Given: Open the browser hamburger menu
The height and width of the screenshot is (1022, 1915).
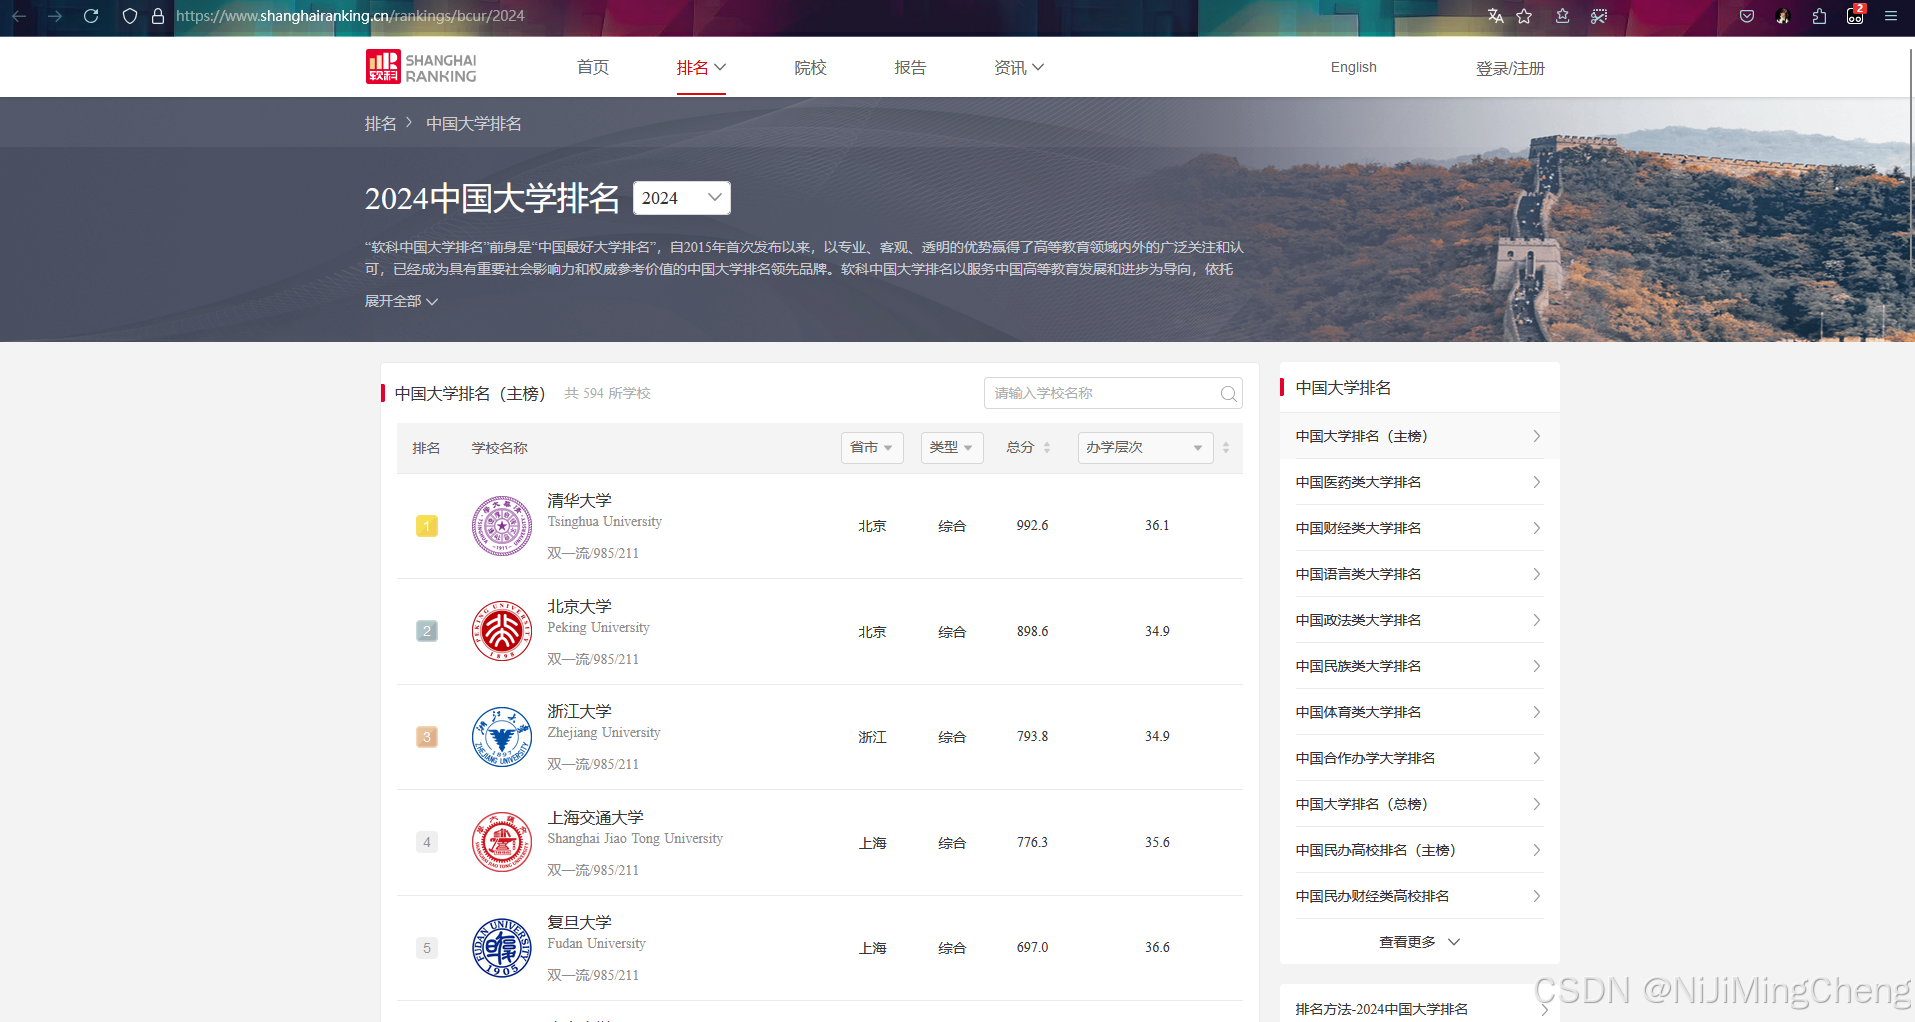Looking at the screenshot, I should coord(1891,16).
